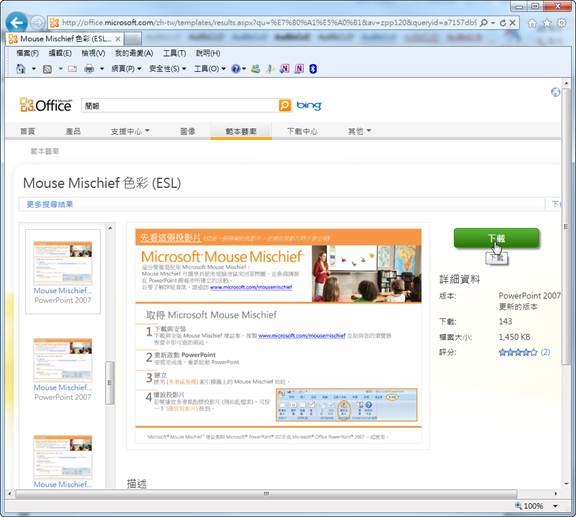
Task: Open the 網頁(P) dropdown
Action: (x=126, y=69)
